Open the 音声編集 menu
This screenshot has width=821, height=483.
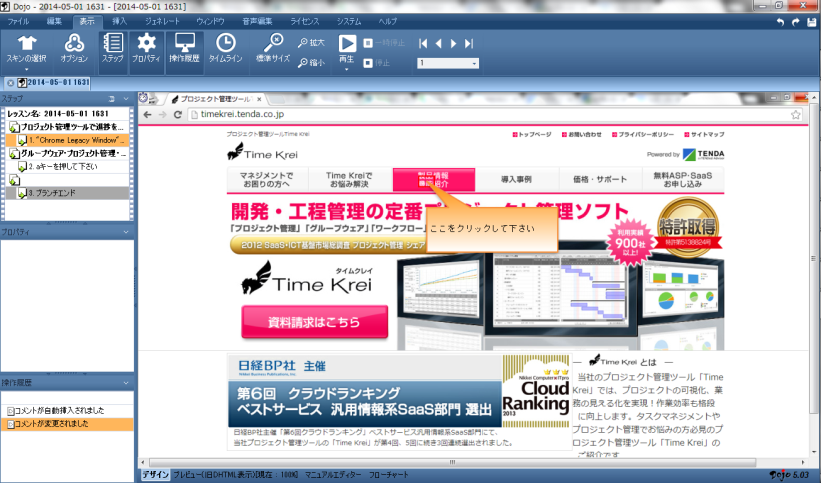pyautogui.click(x=257, y=21)
